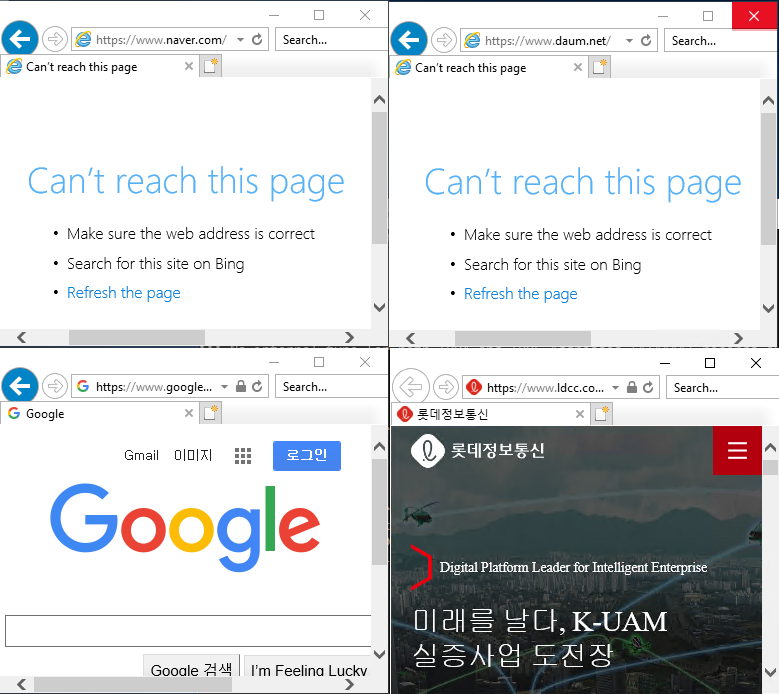Click the Google logo image
Screen dimensions: 779x694
coord(185,527)
